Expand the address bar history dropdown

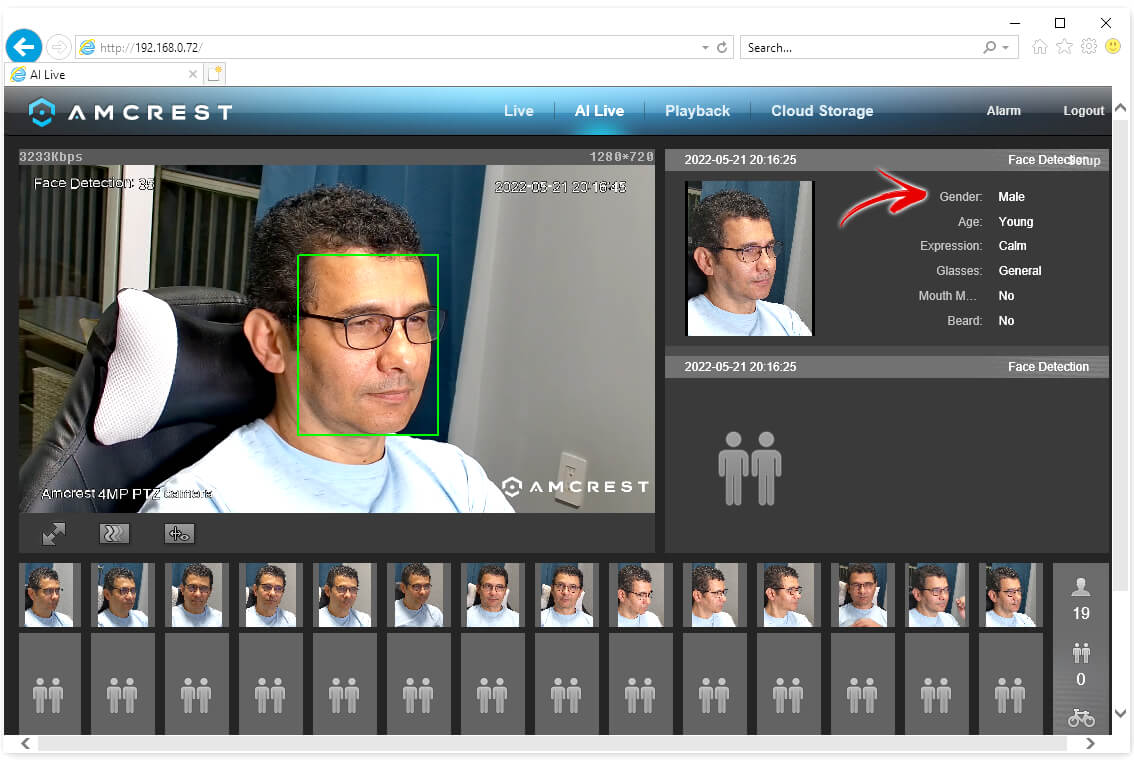click(705, 47)
